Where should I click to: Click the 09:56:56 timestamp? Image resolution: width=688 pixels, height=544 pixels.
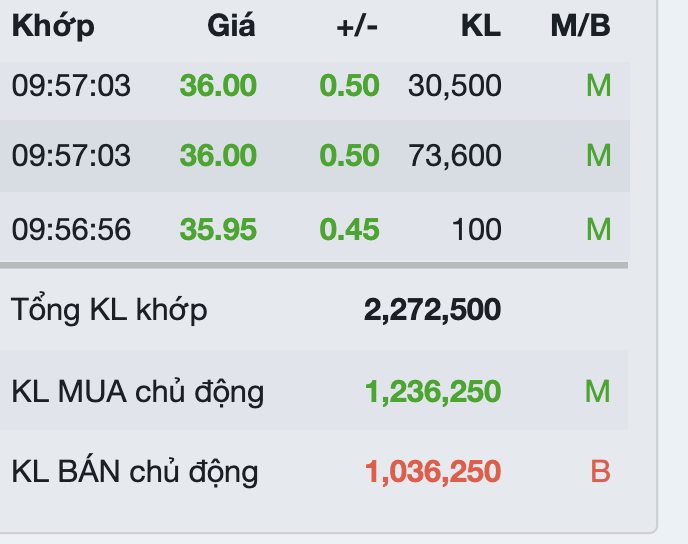(x=71, y=230)
